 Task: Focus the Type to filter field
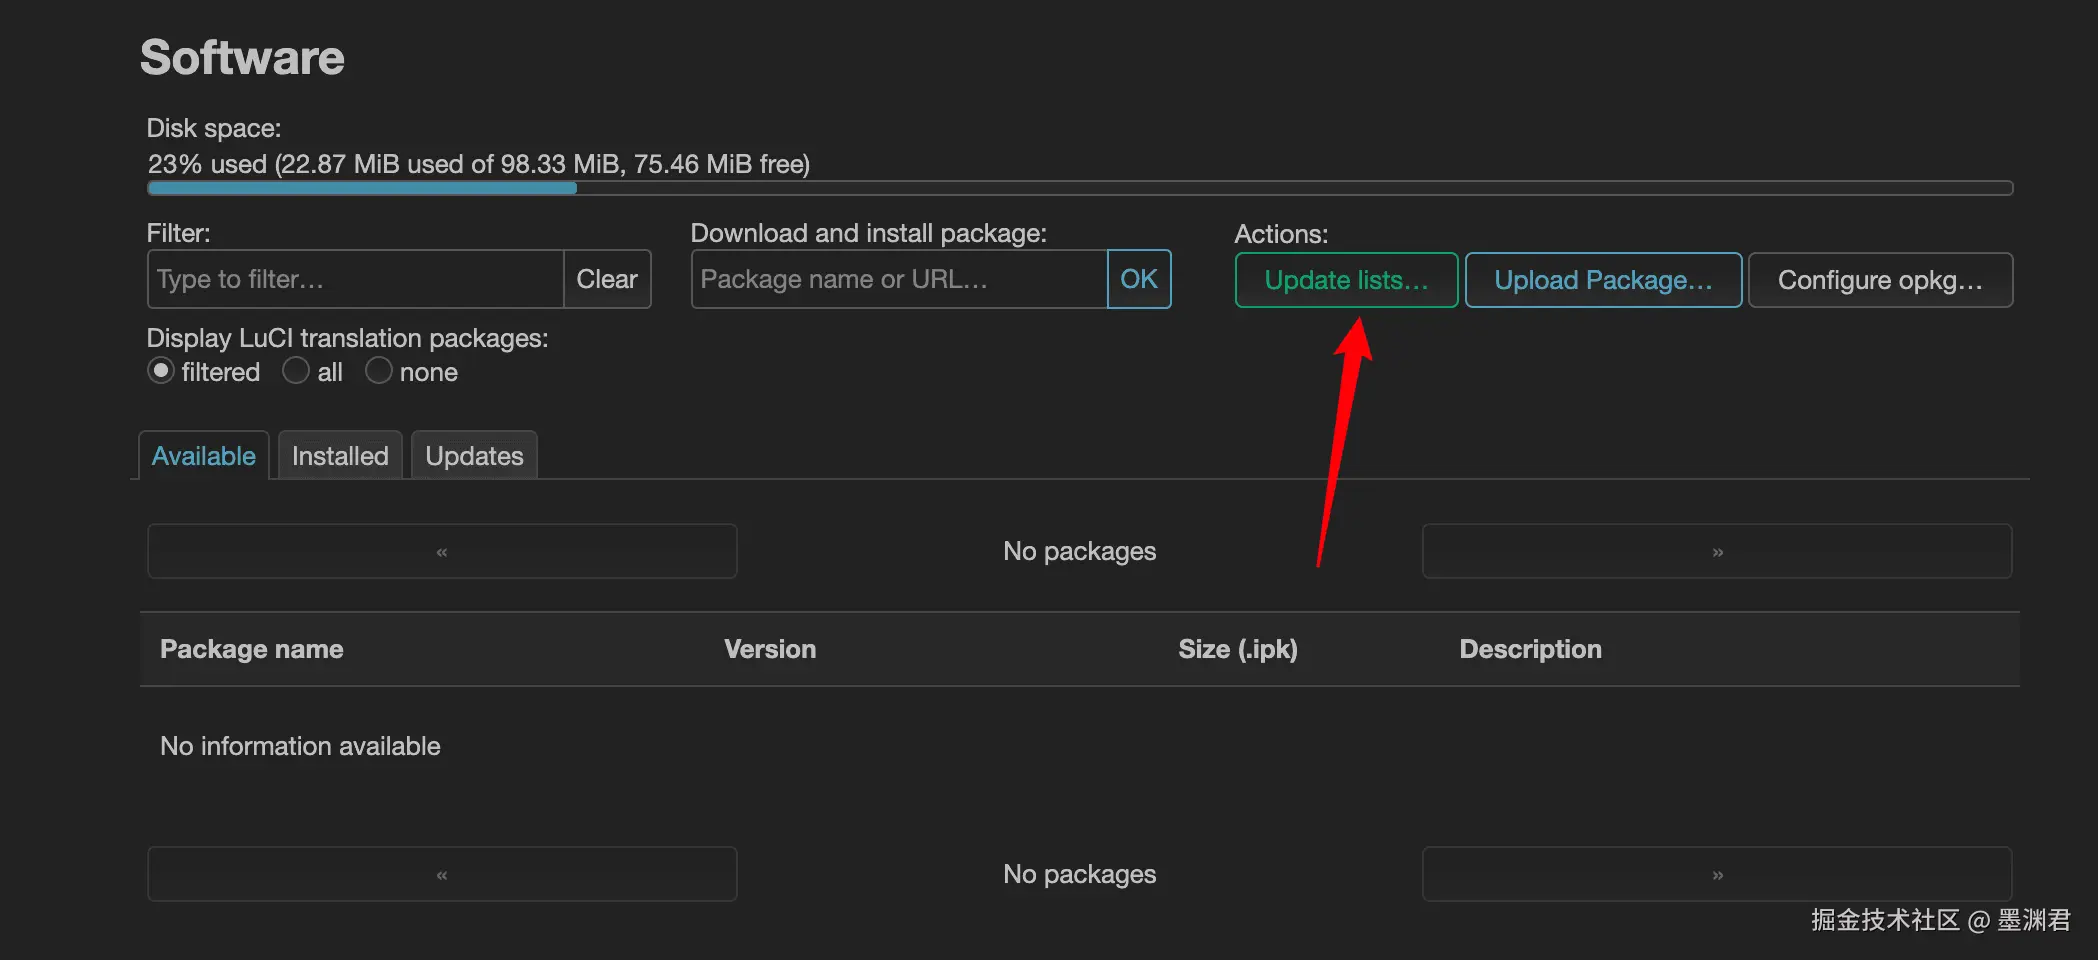(x=355, y=279)
